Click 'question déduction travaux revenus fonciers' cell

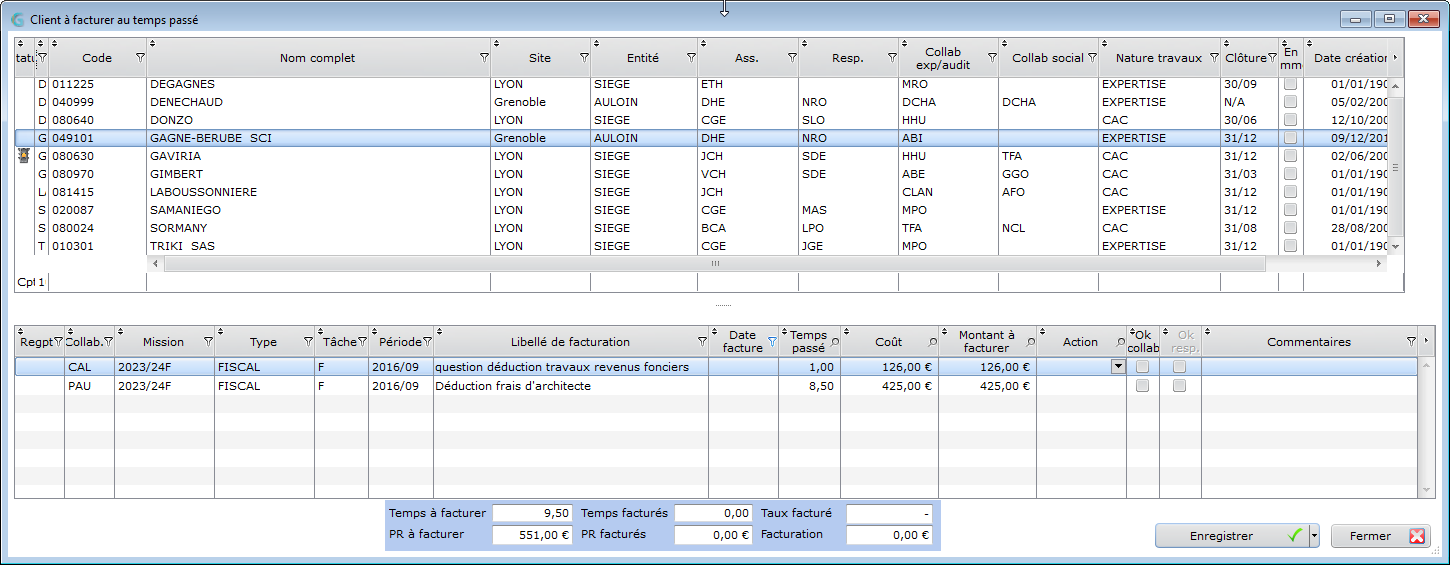(x=570, y=367)
